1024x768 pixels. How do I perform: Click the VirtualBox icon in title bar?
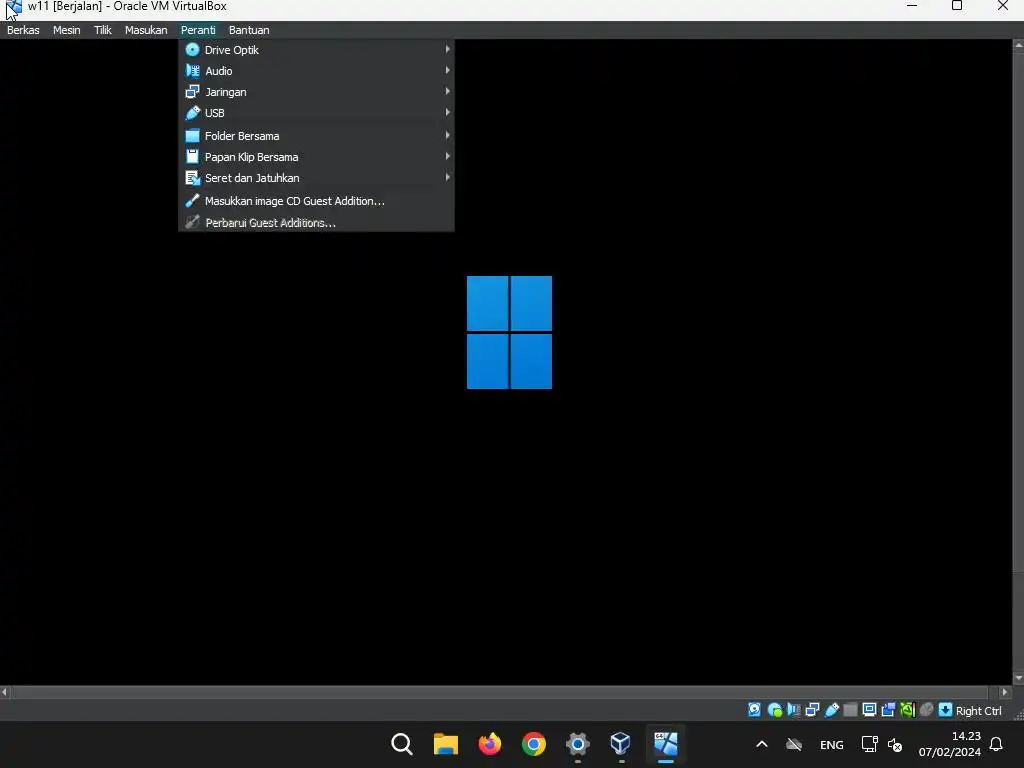tap(13, 8)
